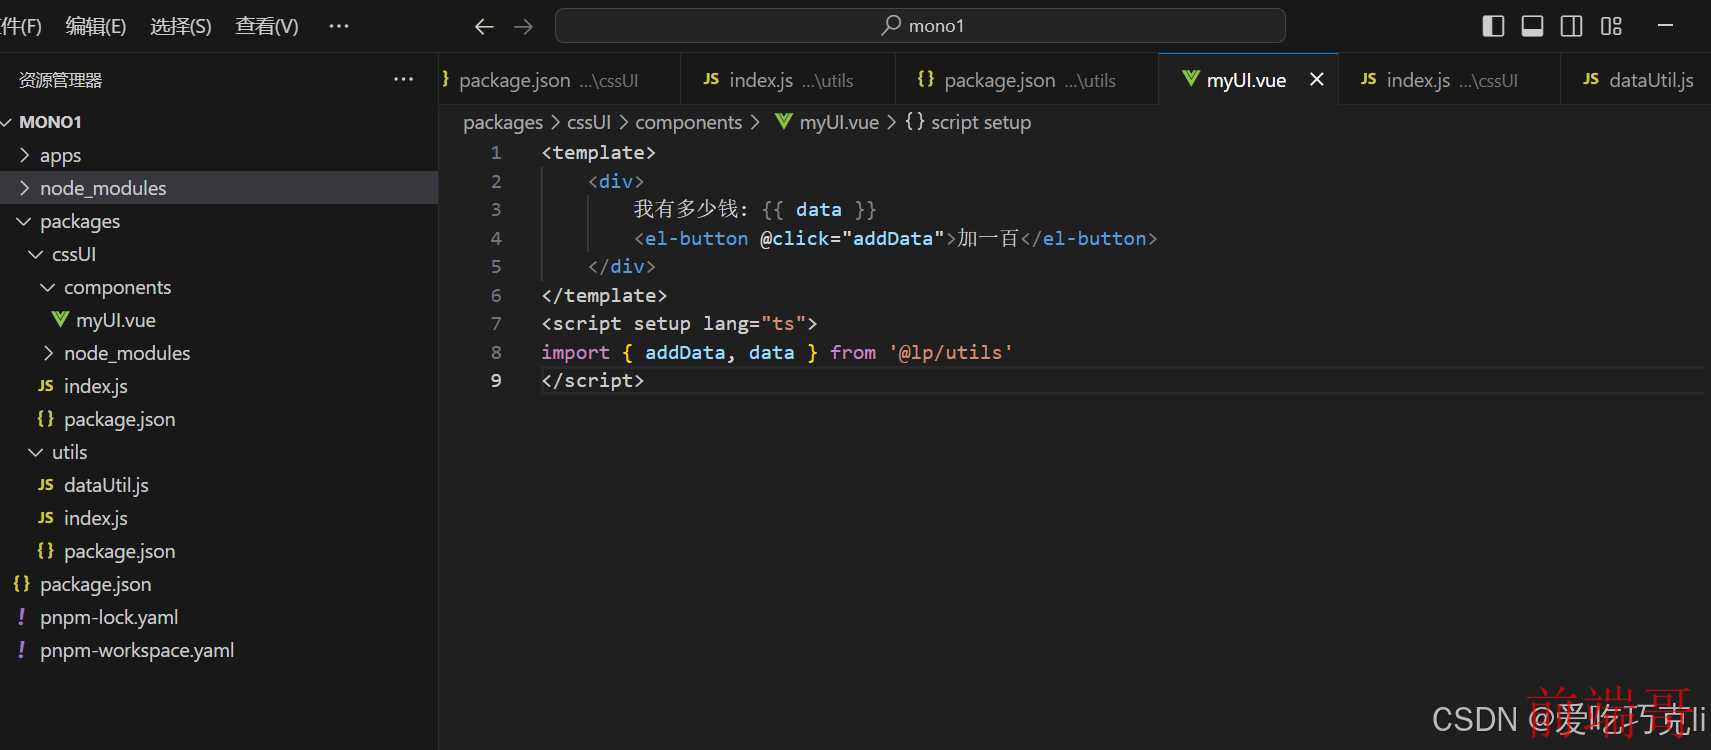Click line number 8 in gutter

[496, 353]
